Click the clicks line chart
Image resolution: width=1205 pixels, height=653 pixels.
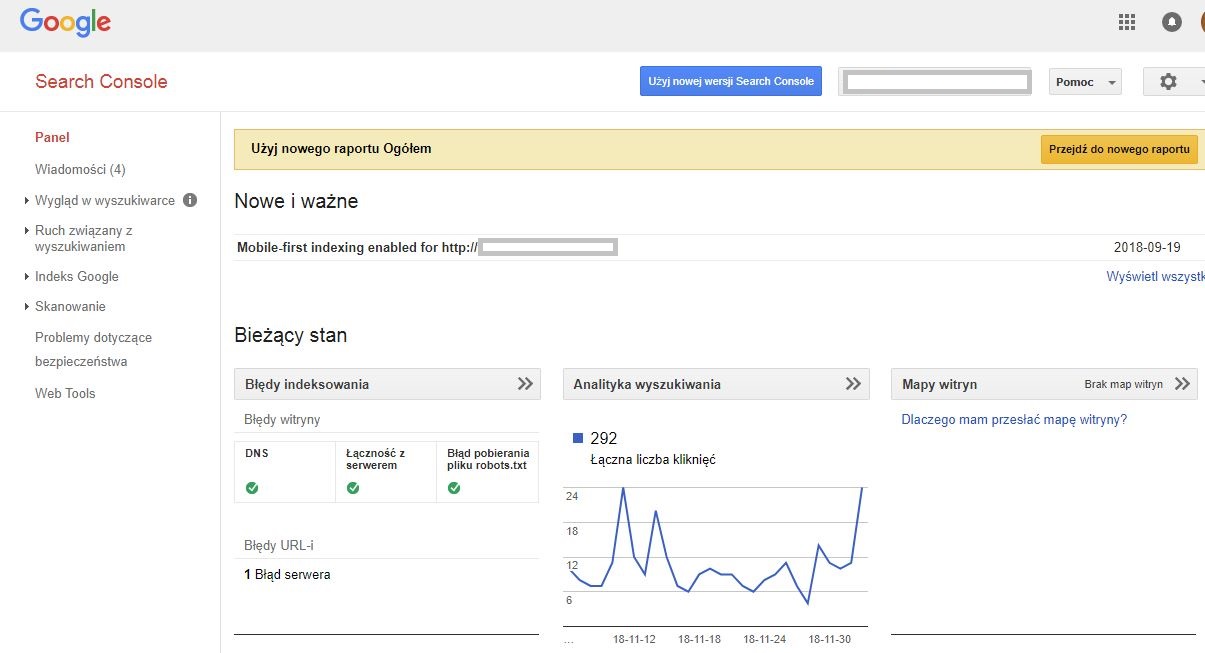[716, 557]
